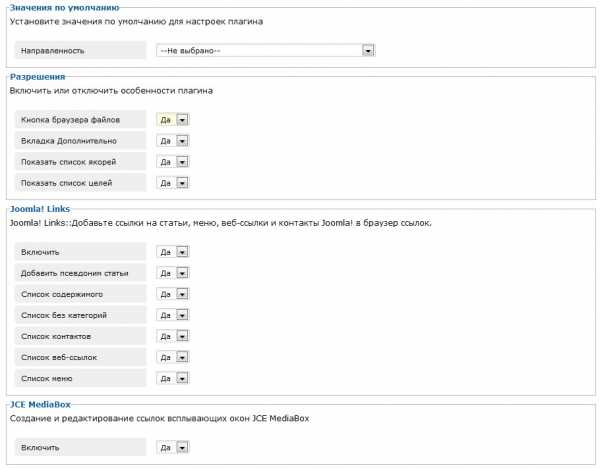
Task: Open the Список содержимого dropdown
Action: 173,294
